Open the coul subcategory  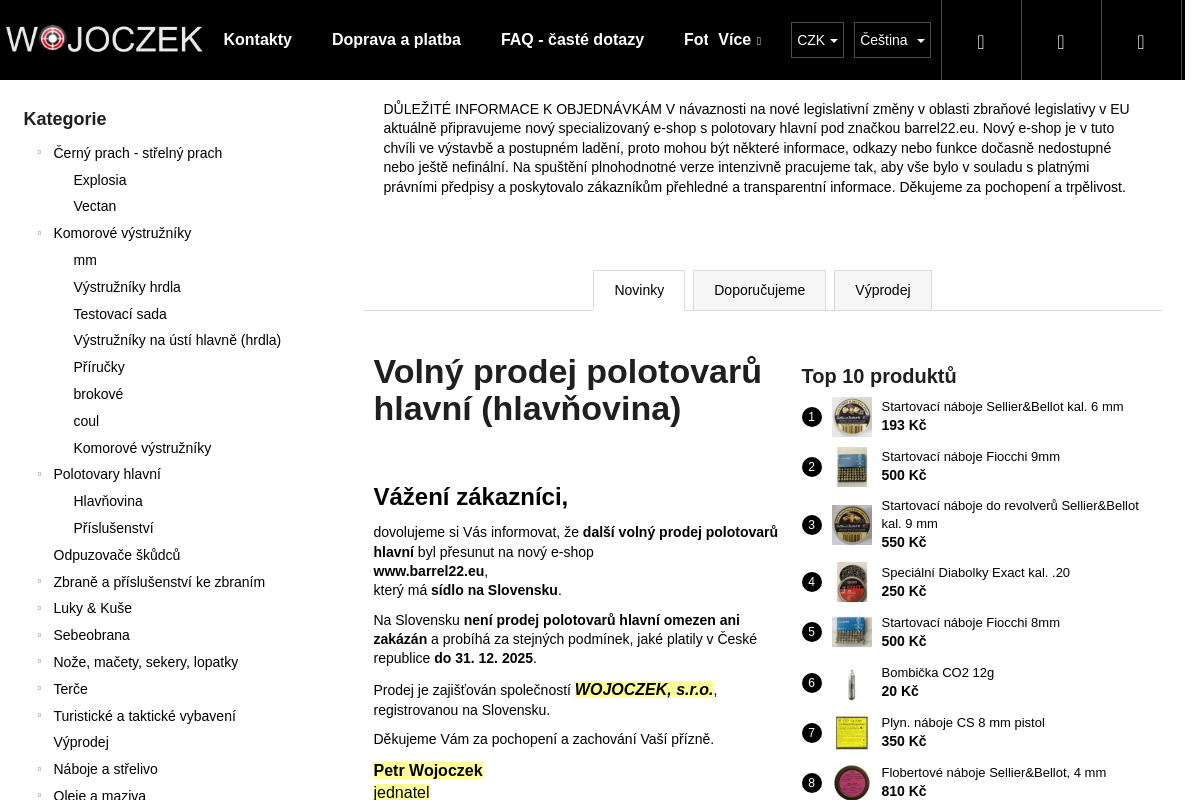coord(86,421)
